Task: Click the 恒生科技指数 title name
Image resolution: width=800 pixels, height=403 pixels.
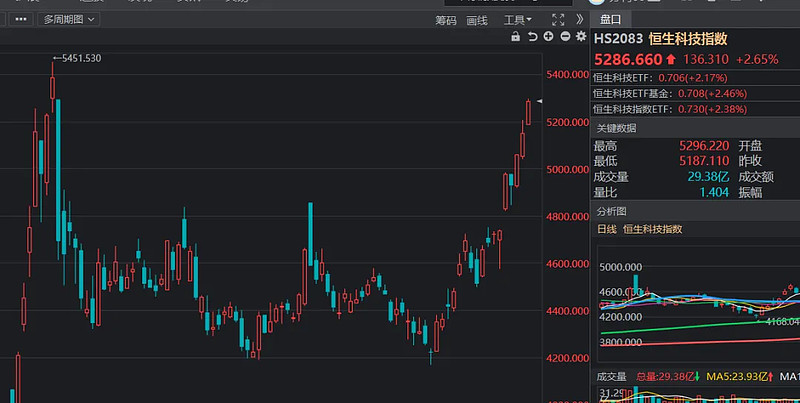Action: [x=688, y=39]
